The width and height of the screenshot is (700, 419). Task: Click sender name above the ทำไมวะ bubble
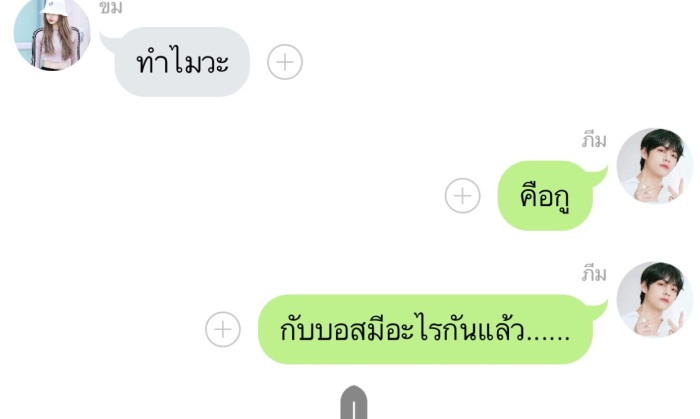click(110, 7)
